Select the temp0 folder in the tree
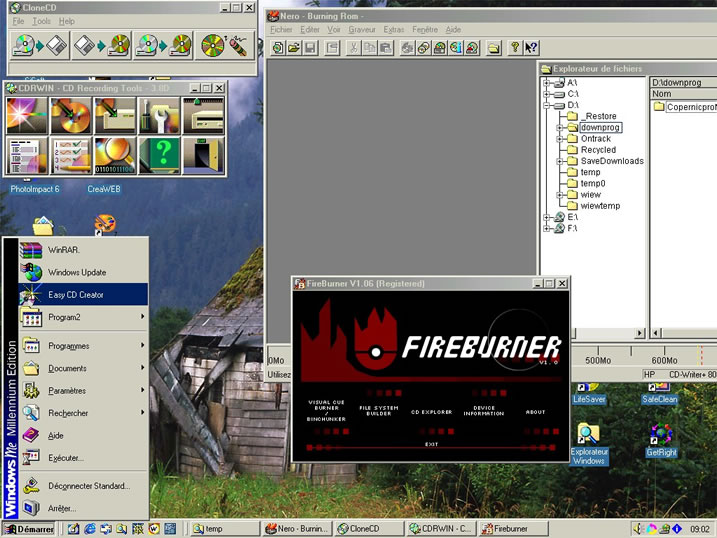This screenshot has height=538, width=717. [x=593, y=183]
